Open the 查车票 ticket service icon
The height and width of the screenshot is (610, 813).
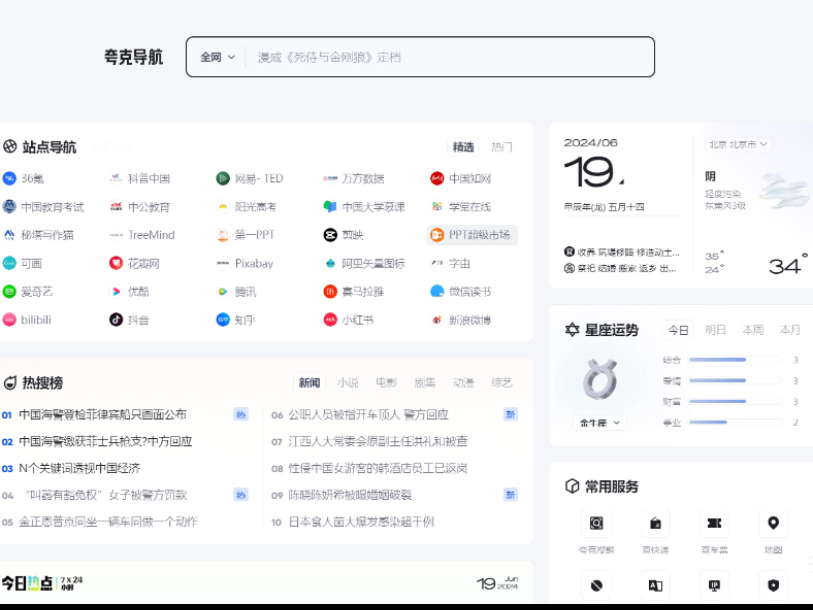coord(714,523)
